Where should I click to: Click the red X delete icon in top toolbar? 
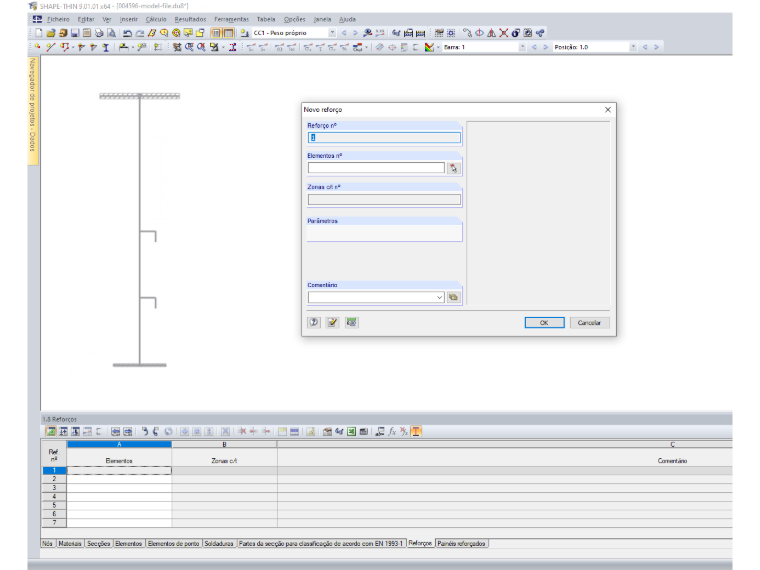(x=504, y=33)
